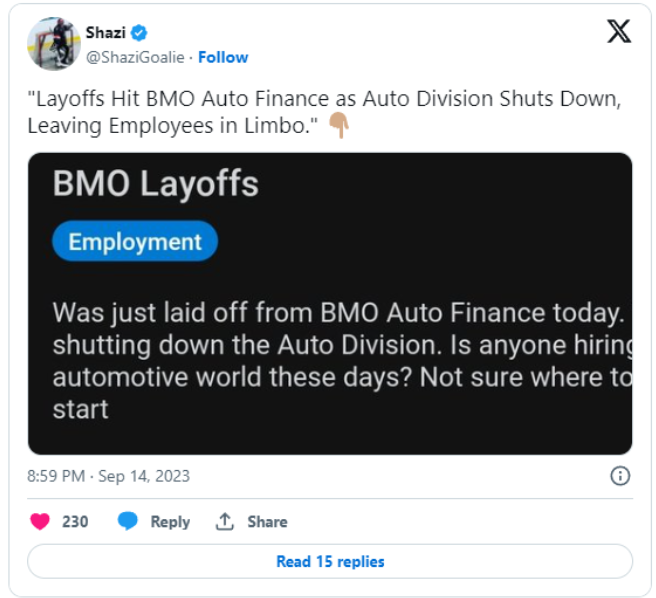Screen dimensions: 656x598
Task: Click the Share label
Action: (267, 522)
